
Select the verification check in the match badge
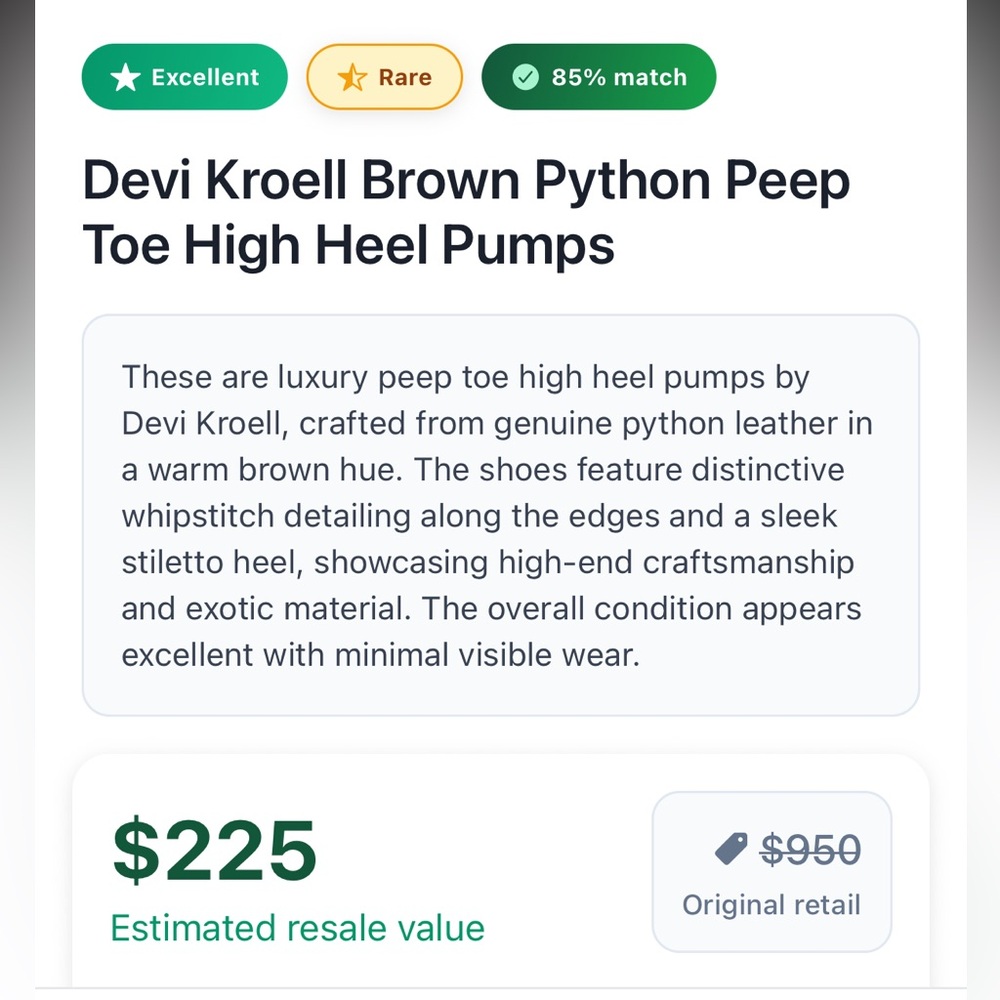coord(525,76)
